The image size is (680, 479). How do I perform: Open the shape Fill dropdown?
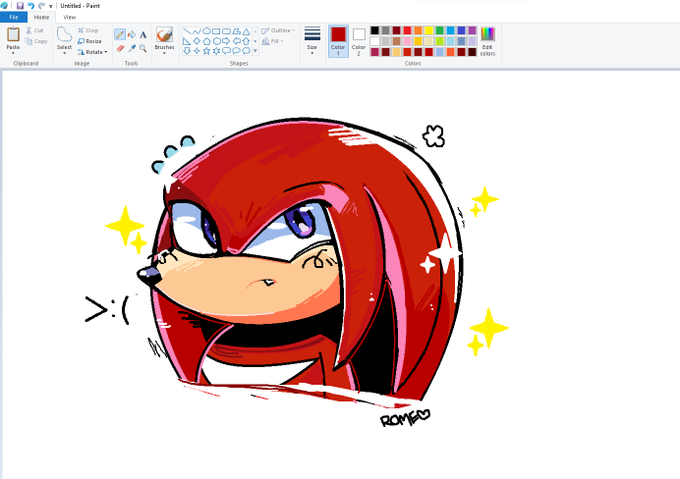273,41
